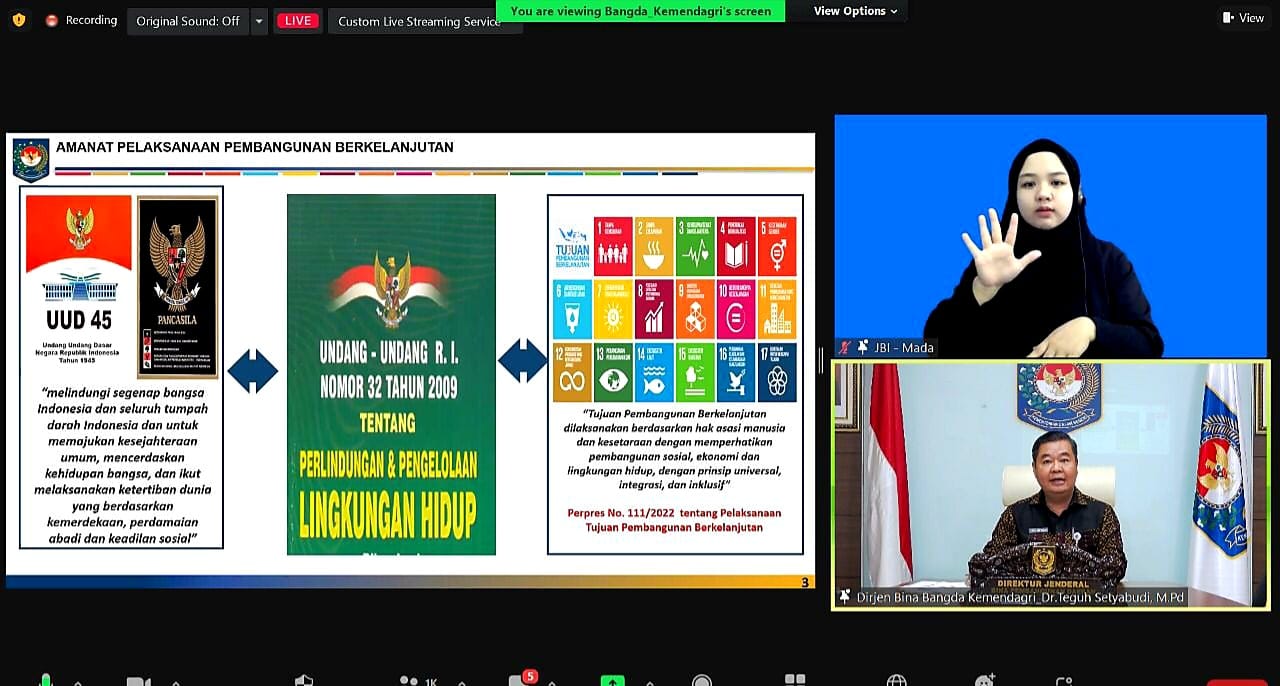Toggle the video camera button
The image size is (1280, 686).
[x=138, y=682]
